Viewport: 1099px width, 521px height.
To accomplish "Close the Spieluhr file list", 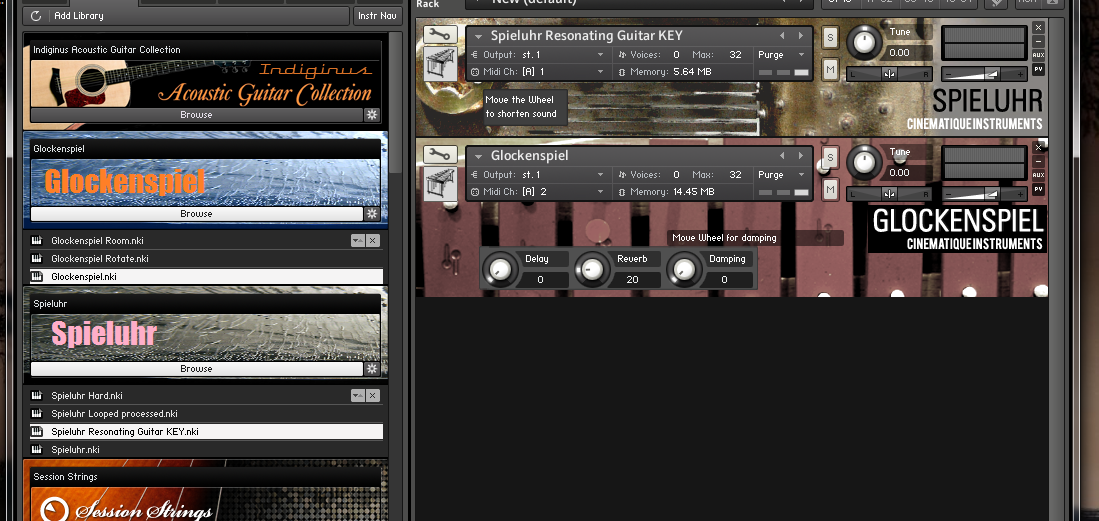I will [x=373, y=395].
